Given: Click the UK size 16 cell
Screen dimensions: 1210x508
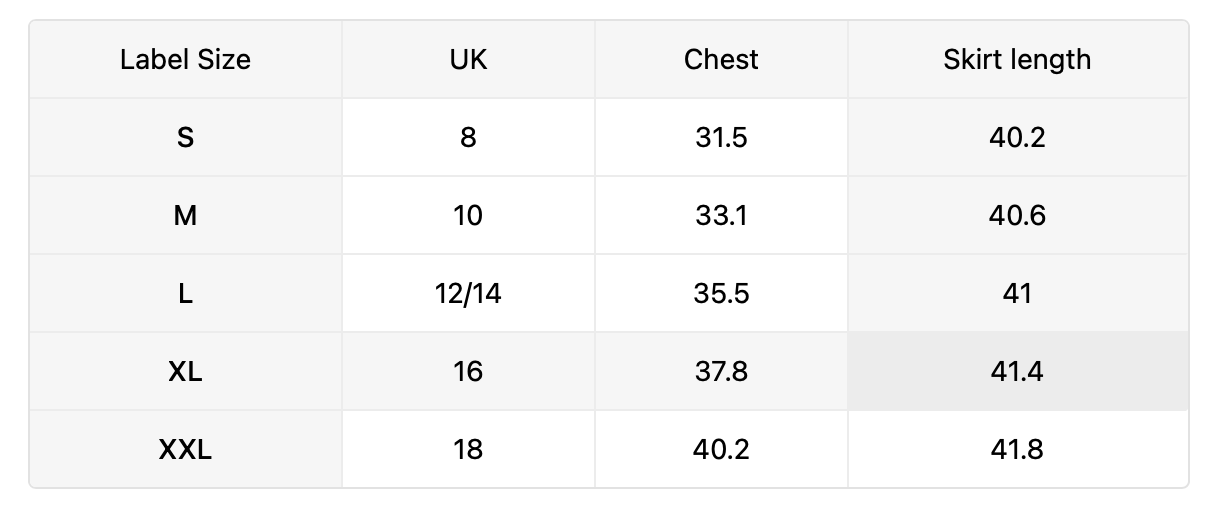Looking at the screenshot, I should [x=468, y=371].
